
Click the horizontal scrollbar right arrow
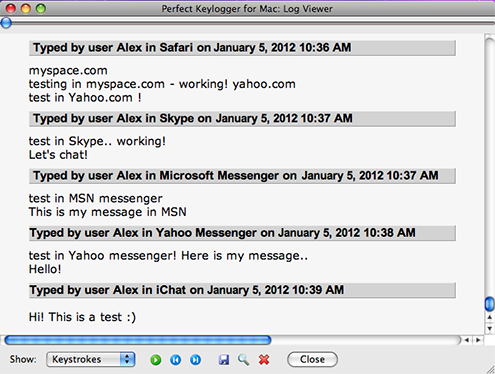click(x=478, y=340)
